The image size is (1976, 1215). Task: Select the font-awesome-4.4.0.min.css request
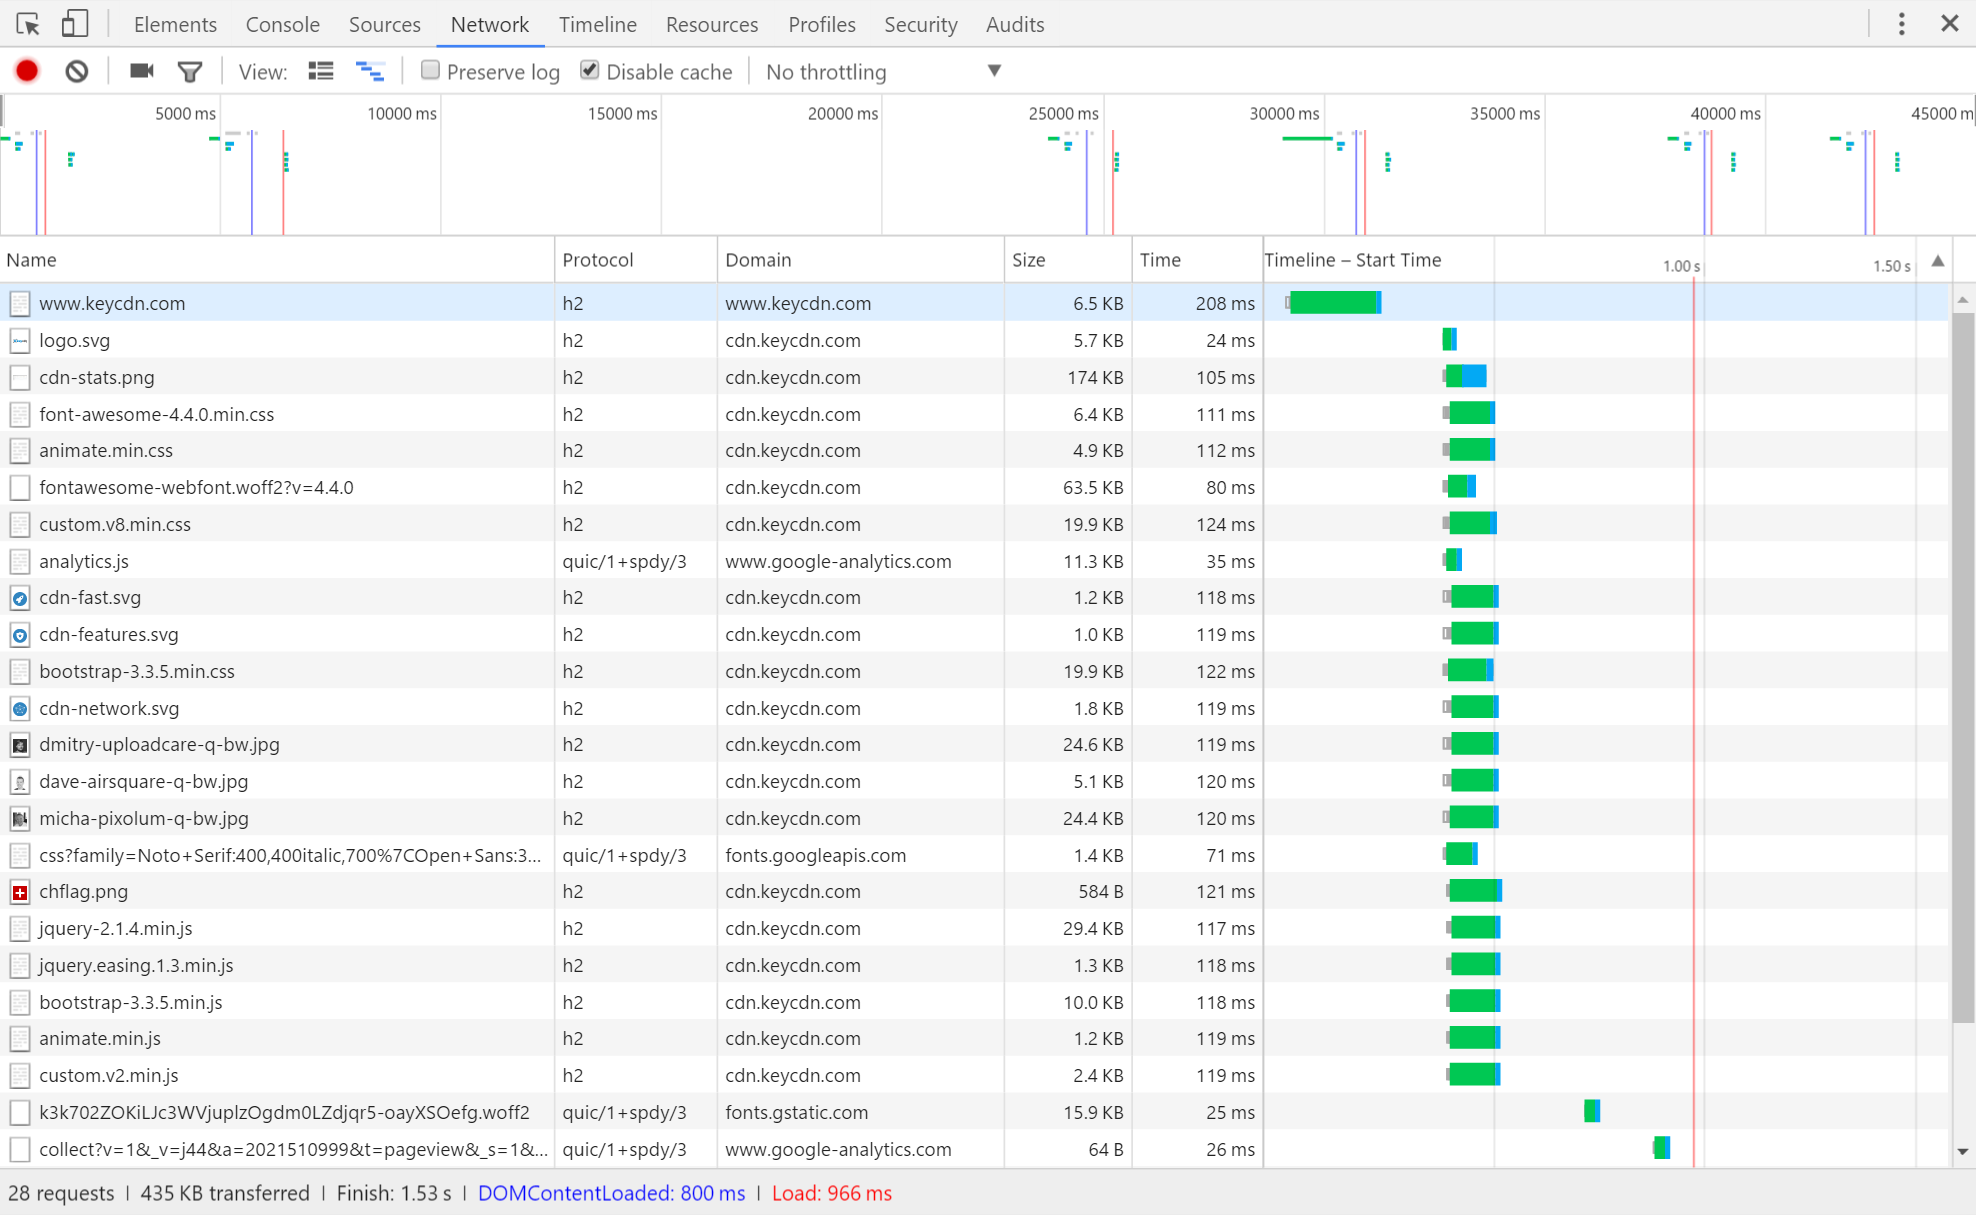(x=975, y=415)
